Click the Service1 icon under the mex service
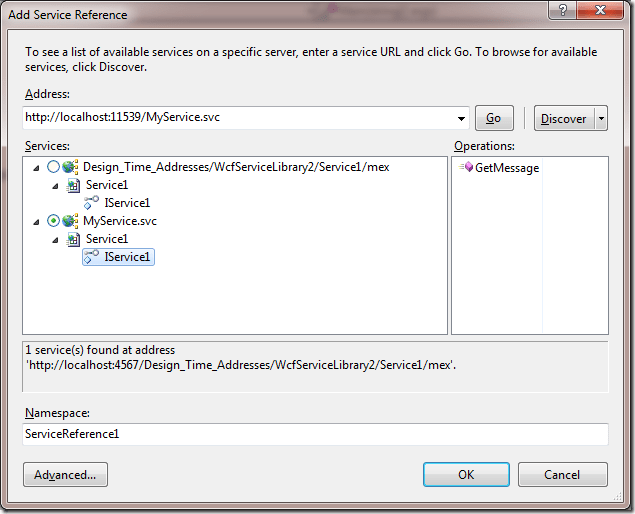Image resolution: width=635 pixels, height=514 pixels. 73,185
